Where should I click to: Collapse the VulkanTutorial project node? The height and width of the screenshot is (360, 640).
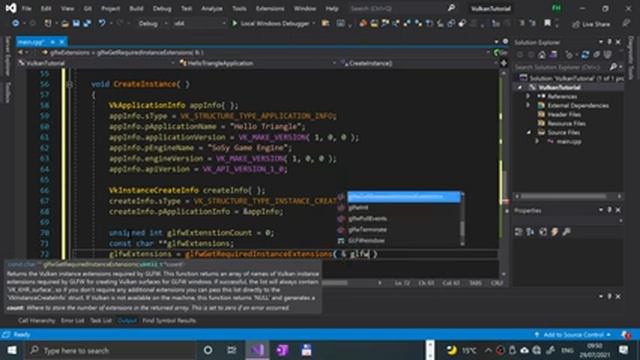520,87
